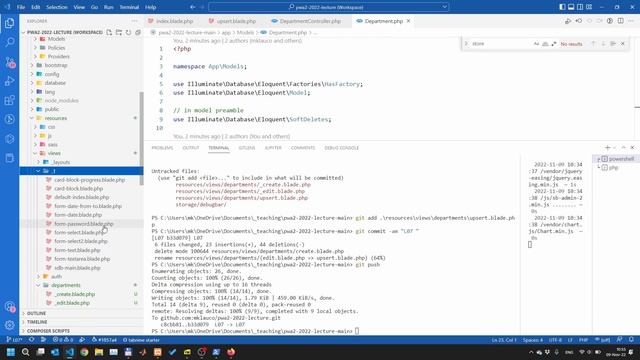Open sdb-main.blade.php file

click(77, 268)
